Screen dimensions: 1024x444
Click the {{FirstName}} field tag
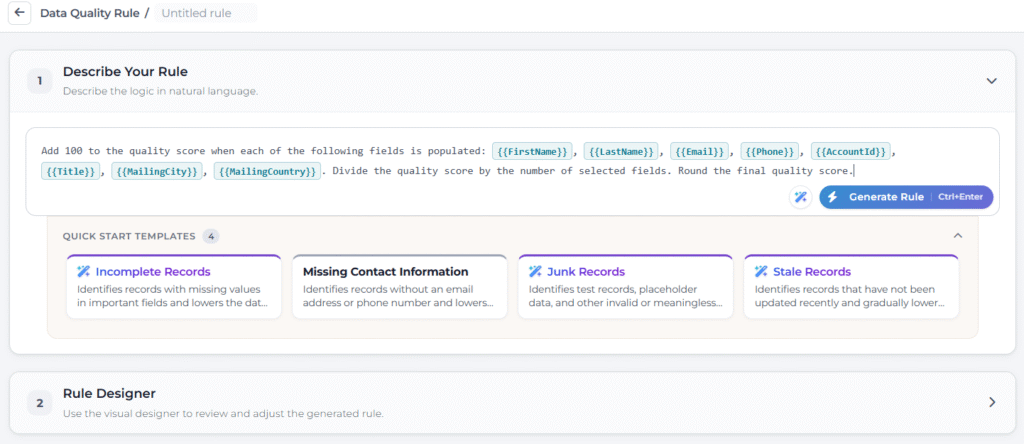pyautogui.click(x=532, y=151)
